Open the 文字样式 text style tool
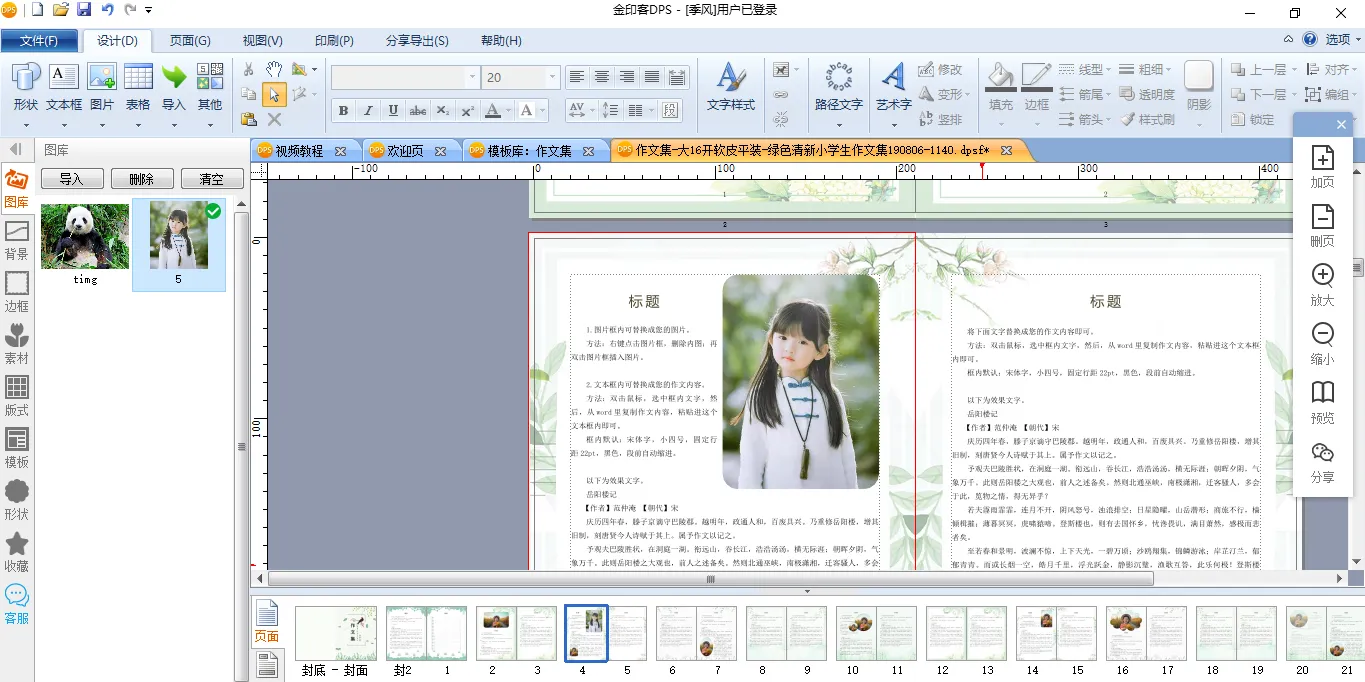 731,87
